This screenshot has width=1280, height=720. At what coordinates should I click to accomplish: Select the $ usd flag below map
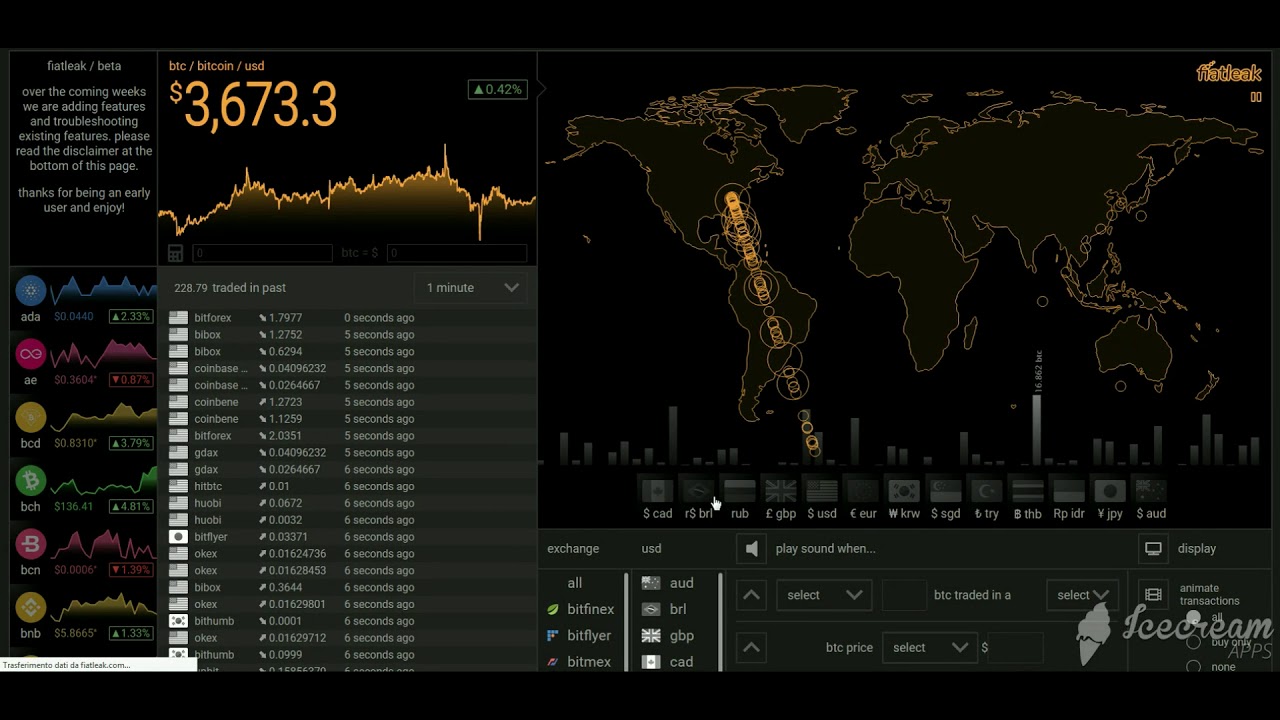pos(822,491)
